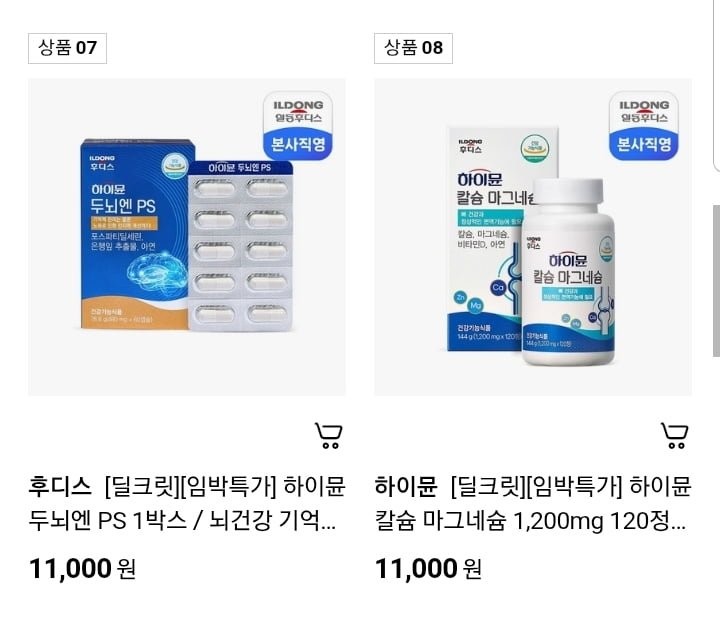Open 하이뮨 brand link on product 08
720x618 pixels.
[x=406, y=487]
